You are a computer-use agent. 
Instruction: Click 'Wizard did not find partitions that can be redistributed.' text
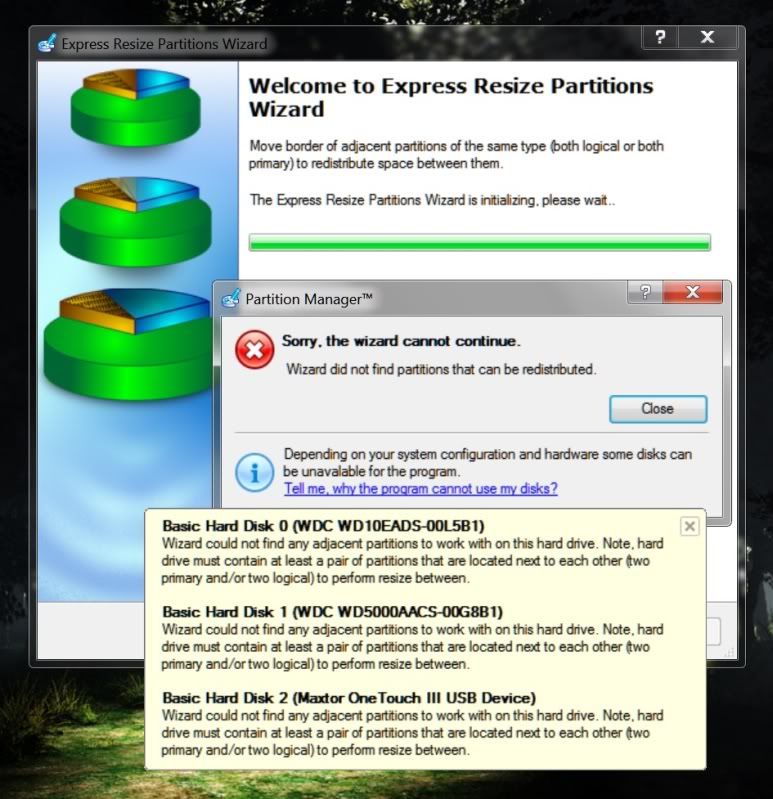pos(441,369)
